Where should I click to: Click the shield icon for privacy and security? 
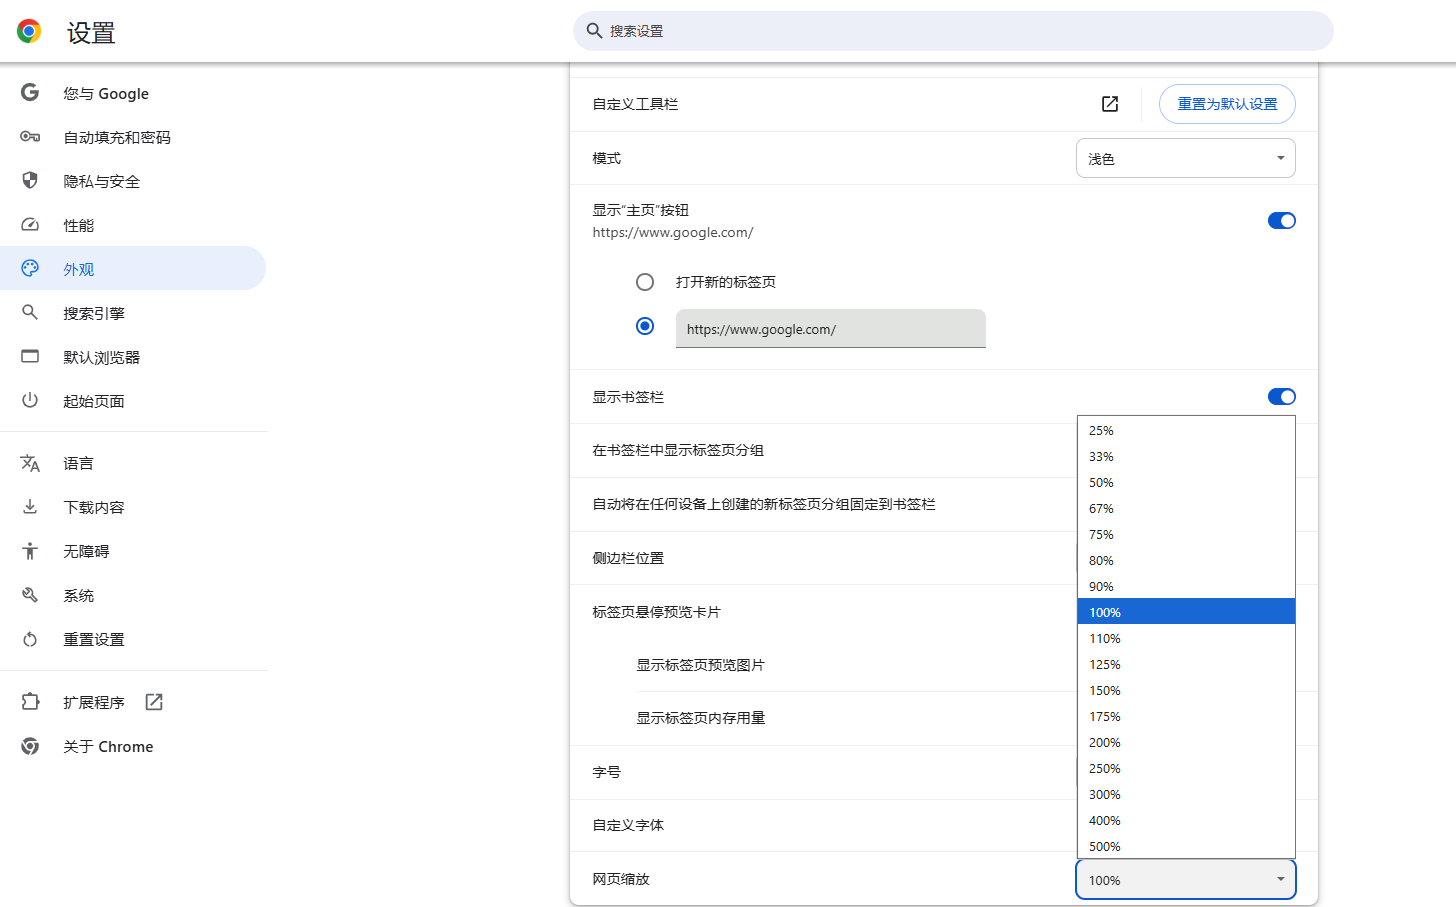tap(30, 180)
